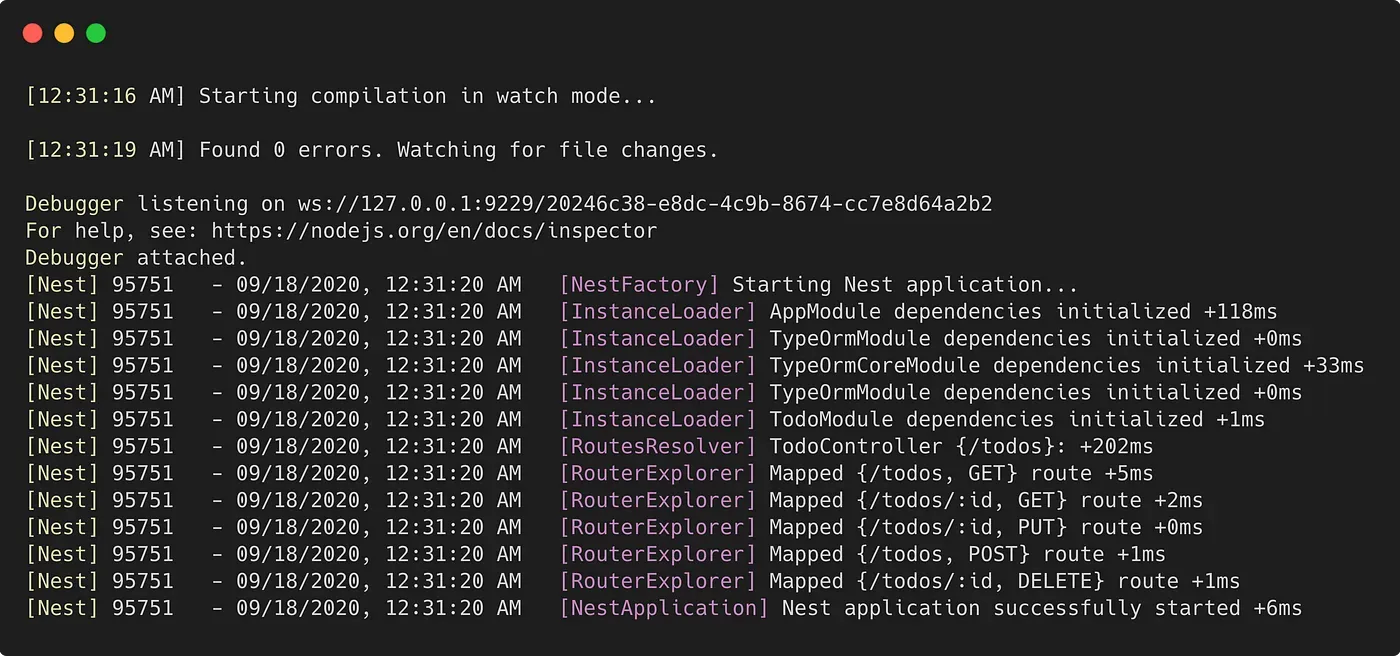1400x656 pixels.
Task: Click the [RoutesResolver] log tag
Action: tap(658, 447)
